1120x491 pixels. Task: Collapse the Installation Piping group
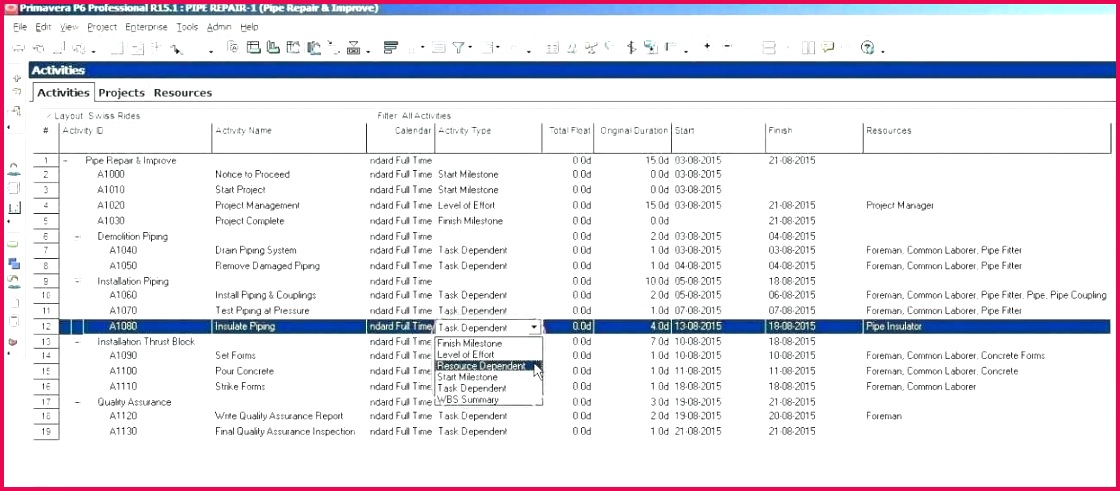click(78, 281)
